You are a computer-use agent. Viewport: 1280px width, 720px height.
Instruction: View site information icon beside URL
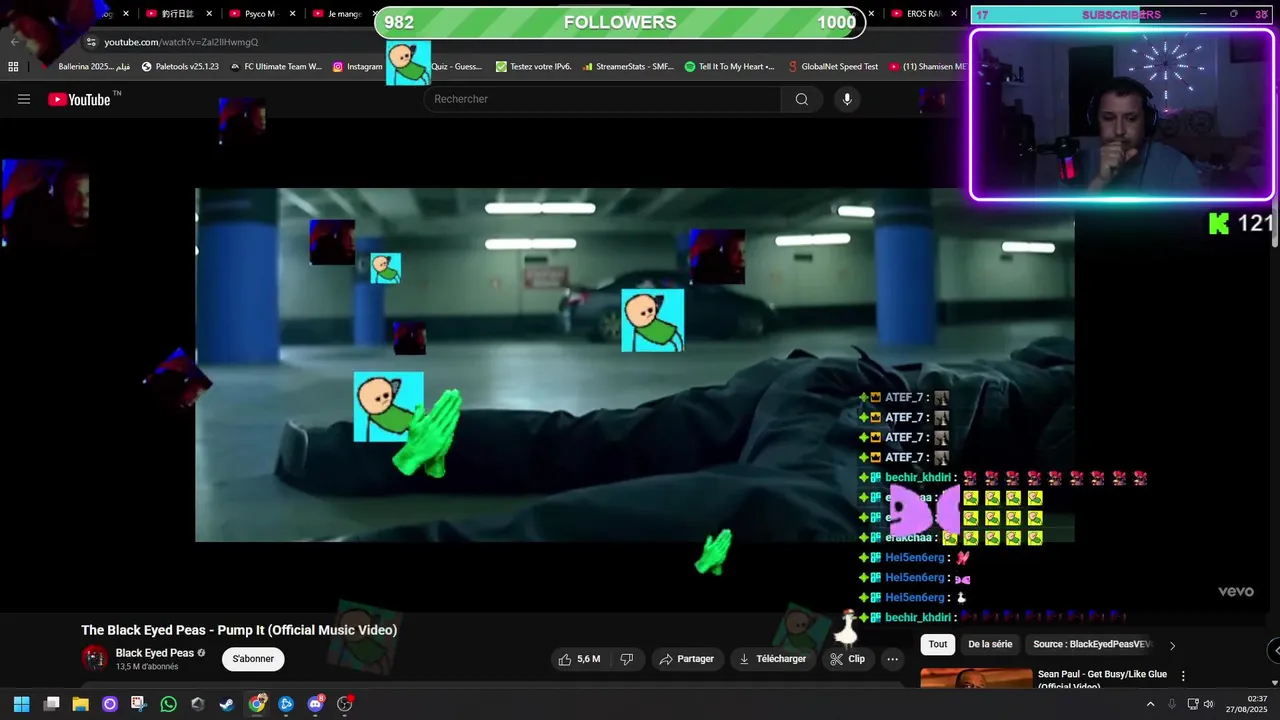coord(91,42)
